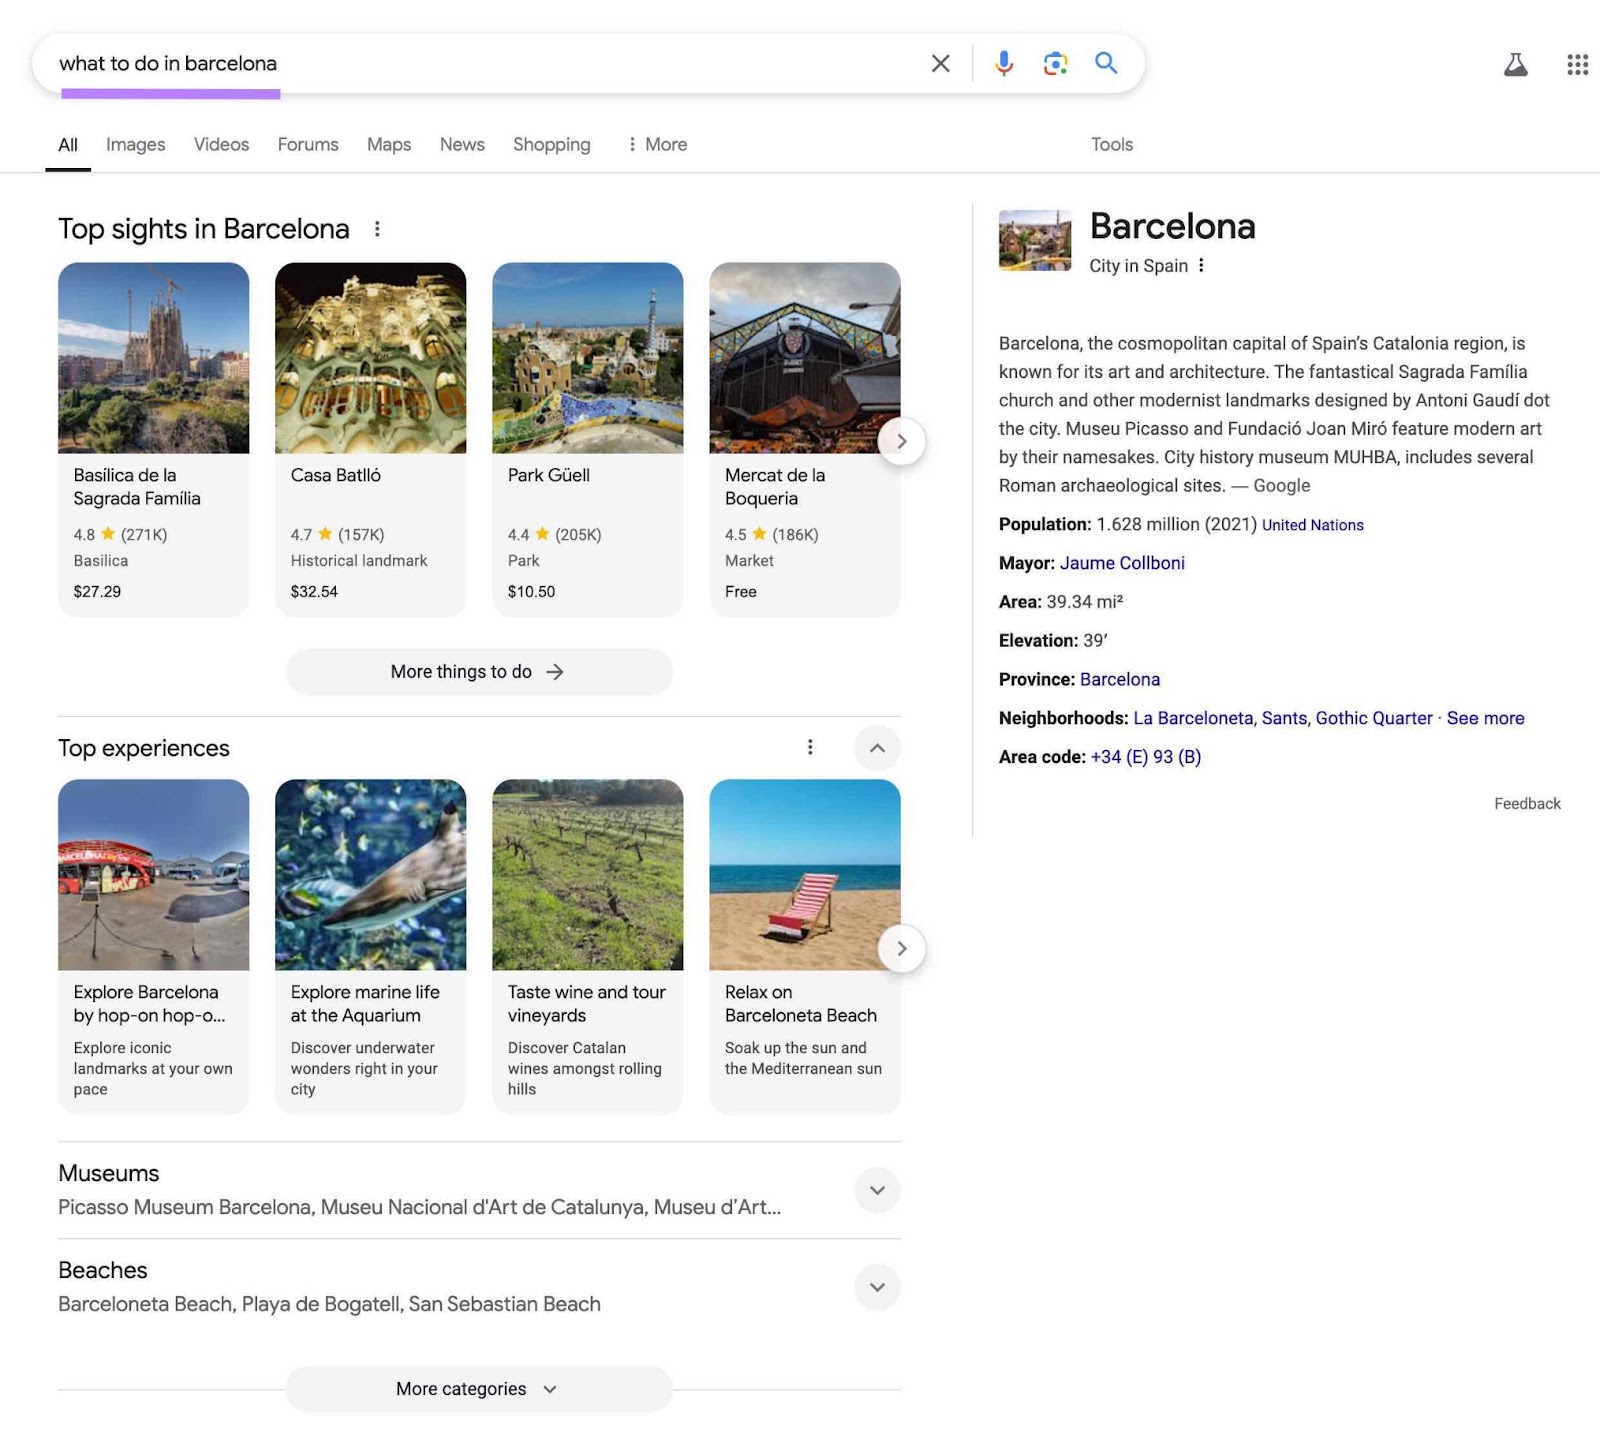The image size is (1600, 1446).
Task: Follow the United Nations source link
Action: coord(1312,525)
